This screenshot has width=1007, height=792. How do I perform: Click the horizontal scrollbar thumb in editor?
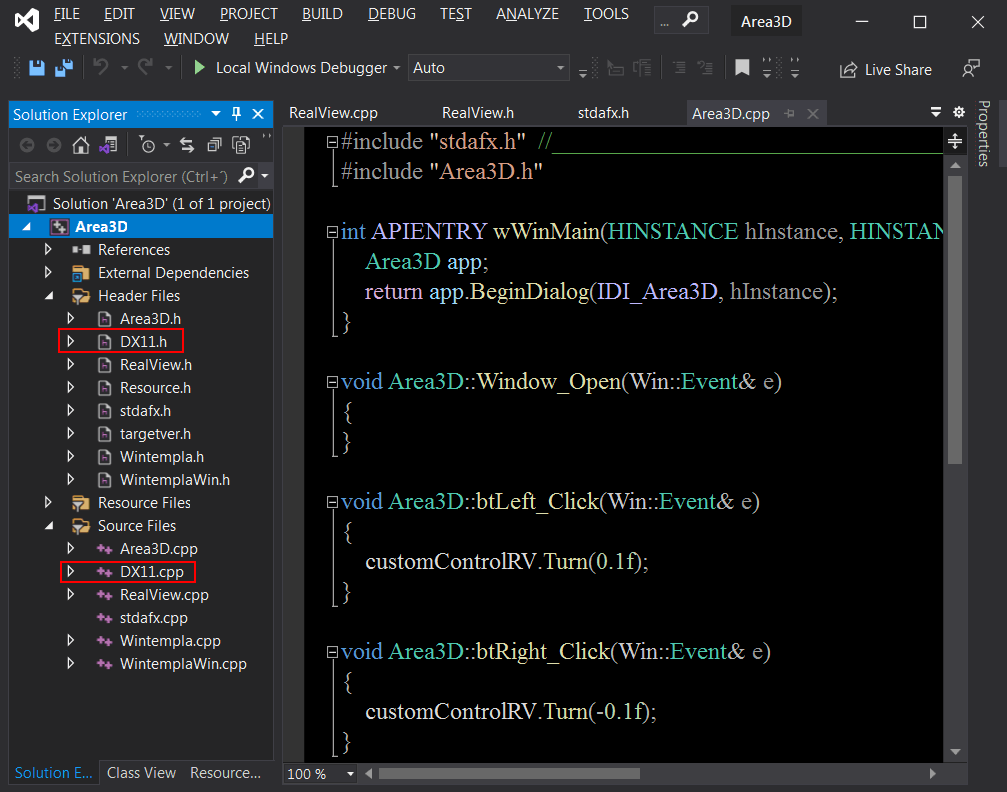pyautogui.click(x=509, y=773)
